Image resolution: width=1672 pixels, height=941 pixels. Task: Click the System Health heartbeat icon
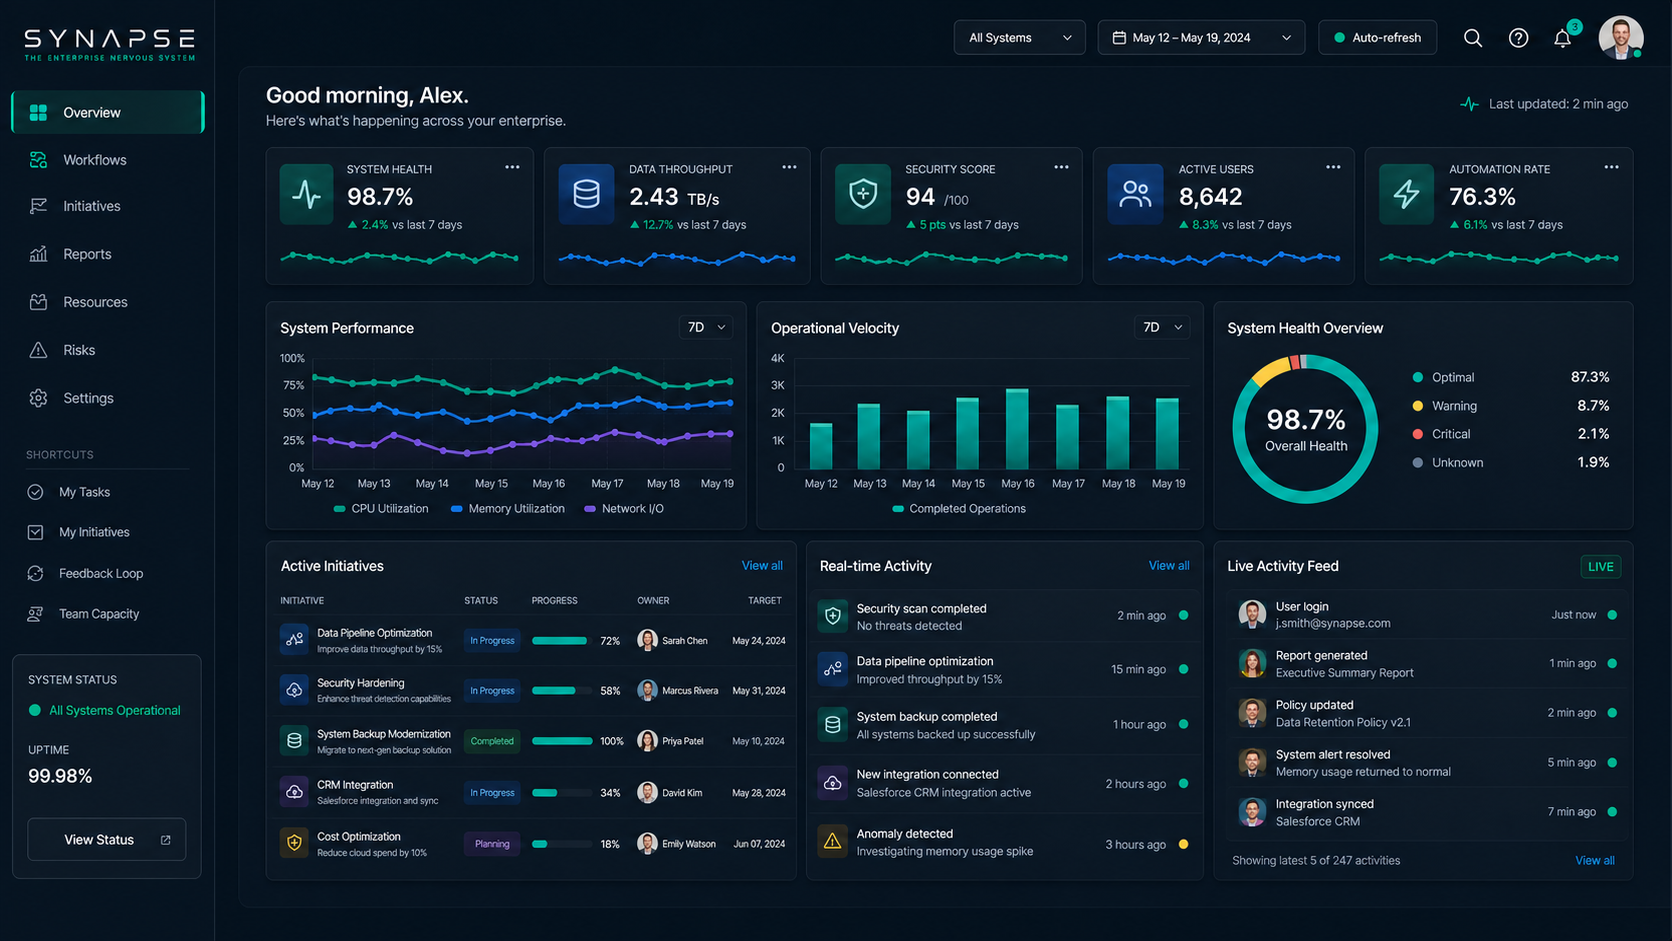coord(306,194)
